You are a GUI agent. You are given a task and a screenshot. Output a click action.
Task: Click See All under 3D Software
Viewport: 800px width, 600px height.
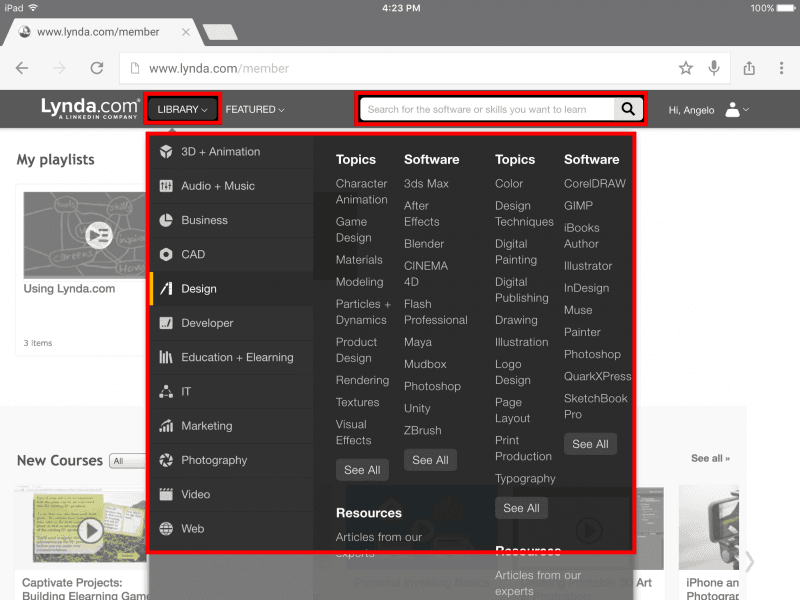pyautogui.click(x=430, y=460)
